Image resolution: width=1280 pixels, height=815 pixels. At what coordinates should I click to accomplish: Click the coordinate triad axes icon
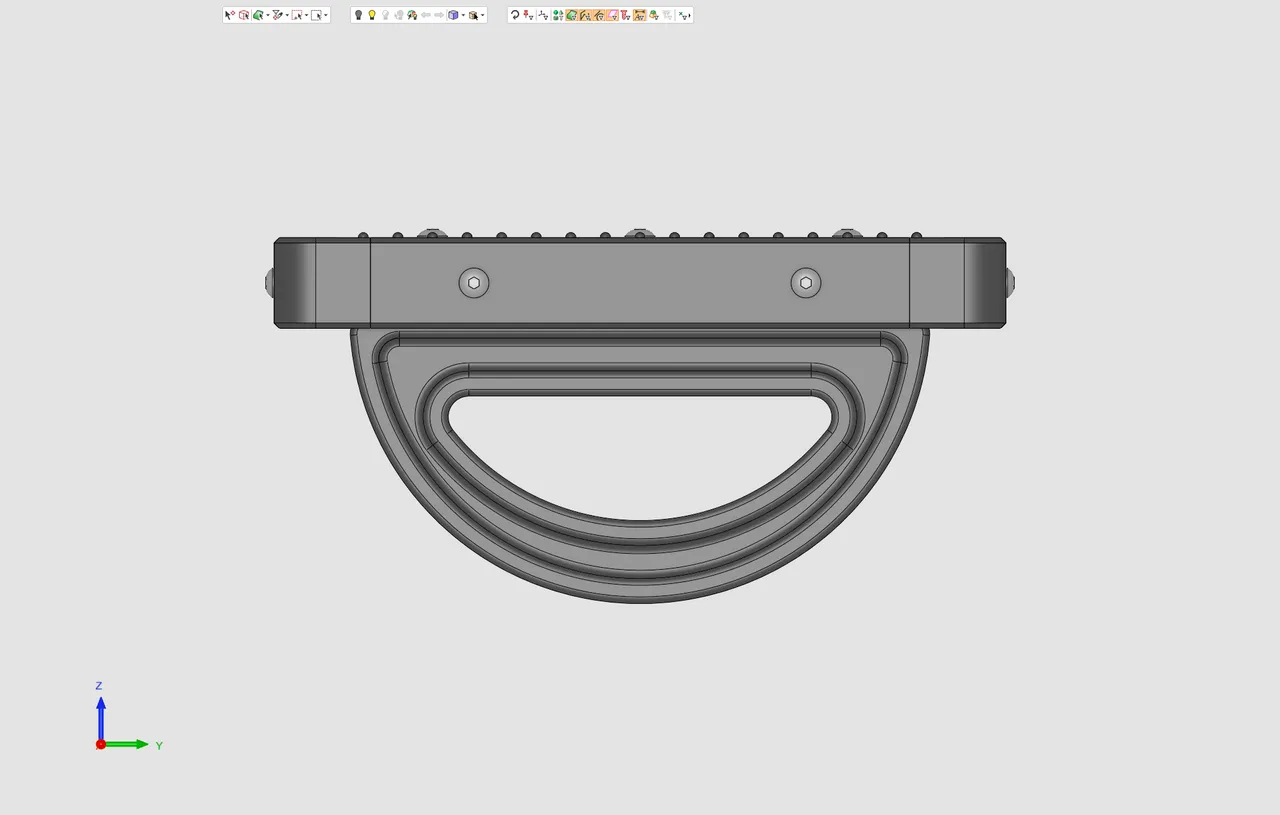tap(542, 14)
